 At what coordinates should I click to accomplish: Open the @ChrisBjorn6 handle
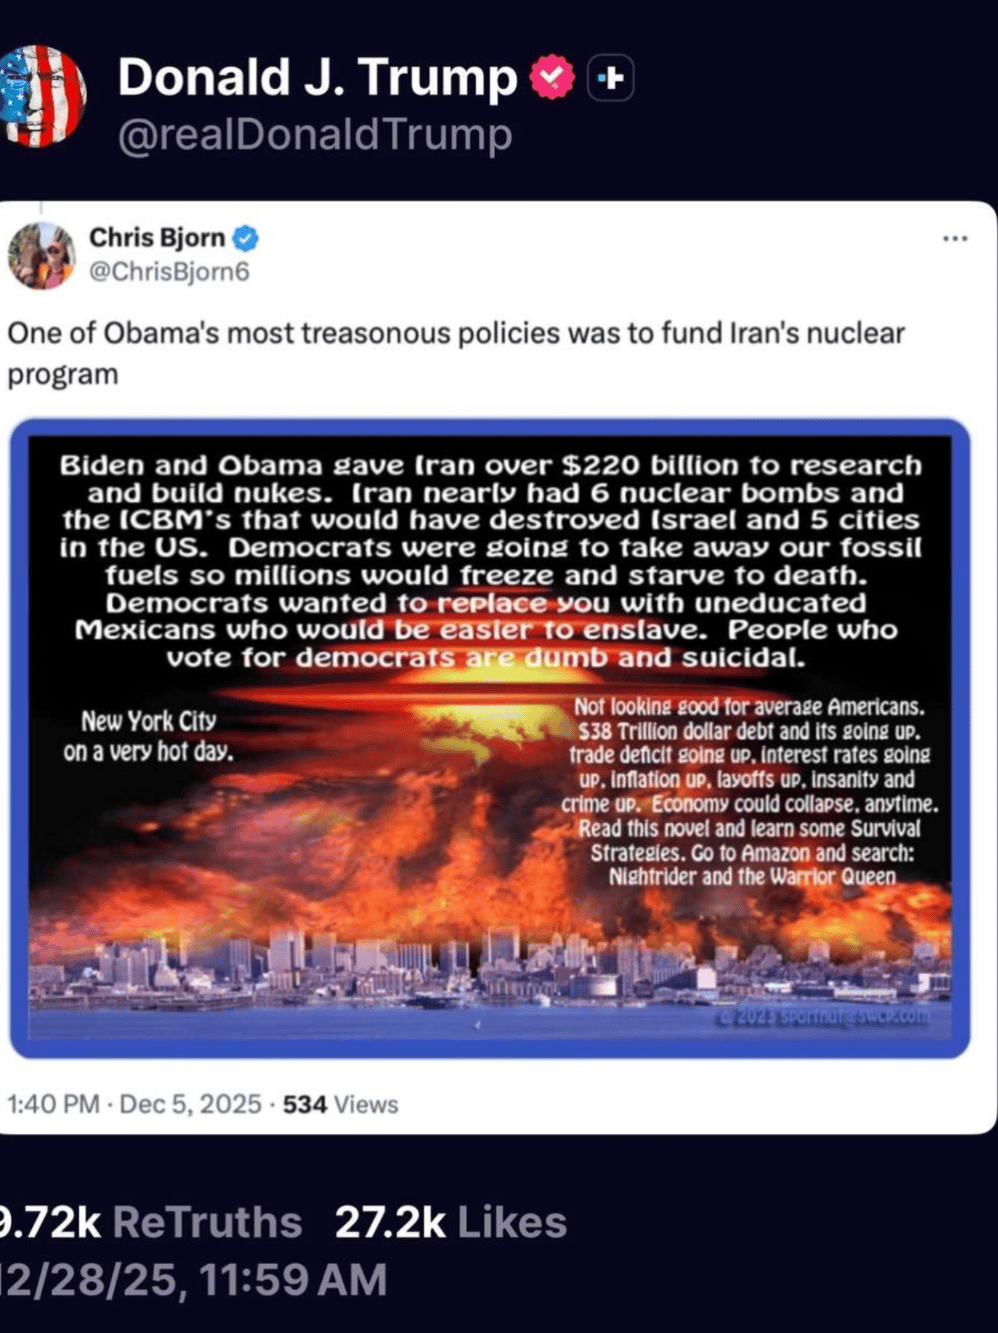coord(169,271)
